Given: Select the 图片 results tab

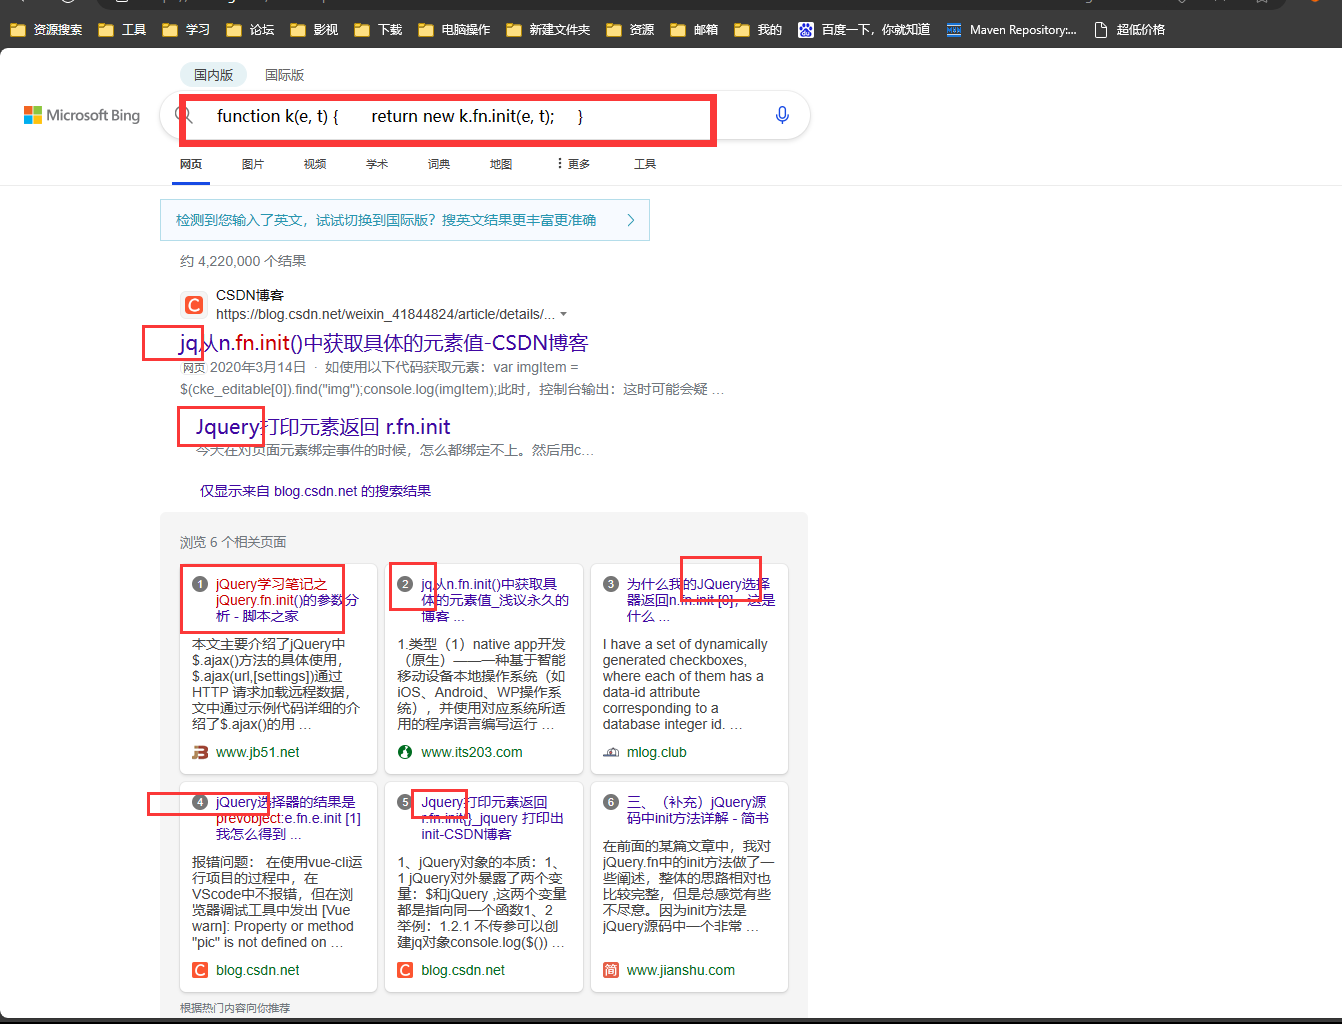Looking at the screenshot, I should (x=253, y=164).
